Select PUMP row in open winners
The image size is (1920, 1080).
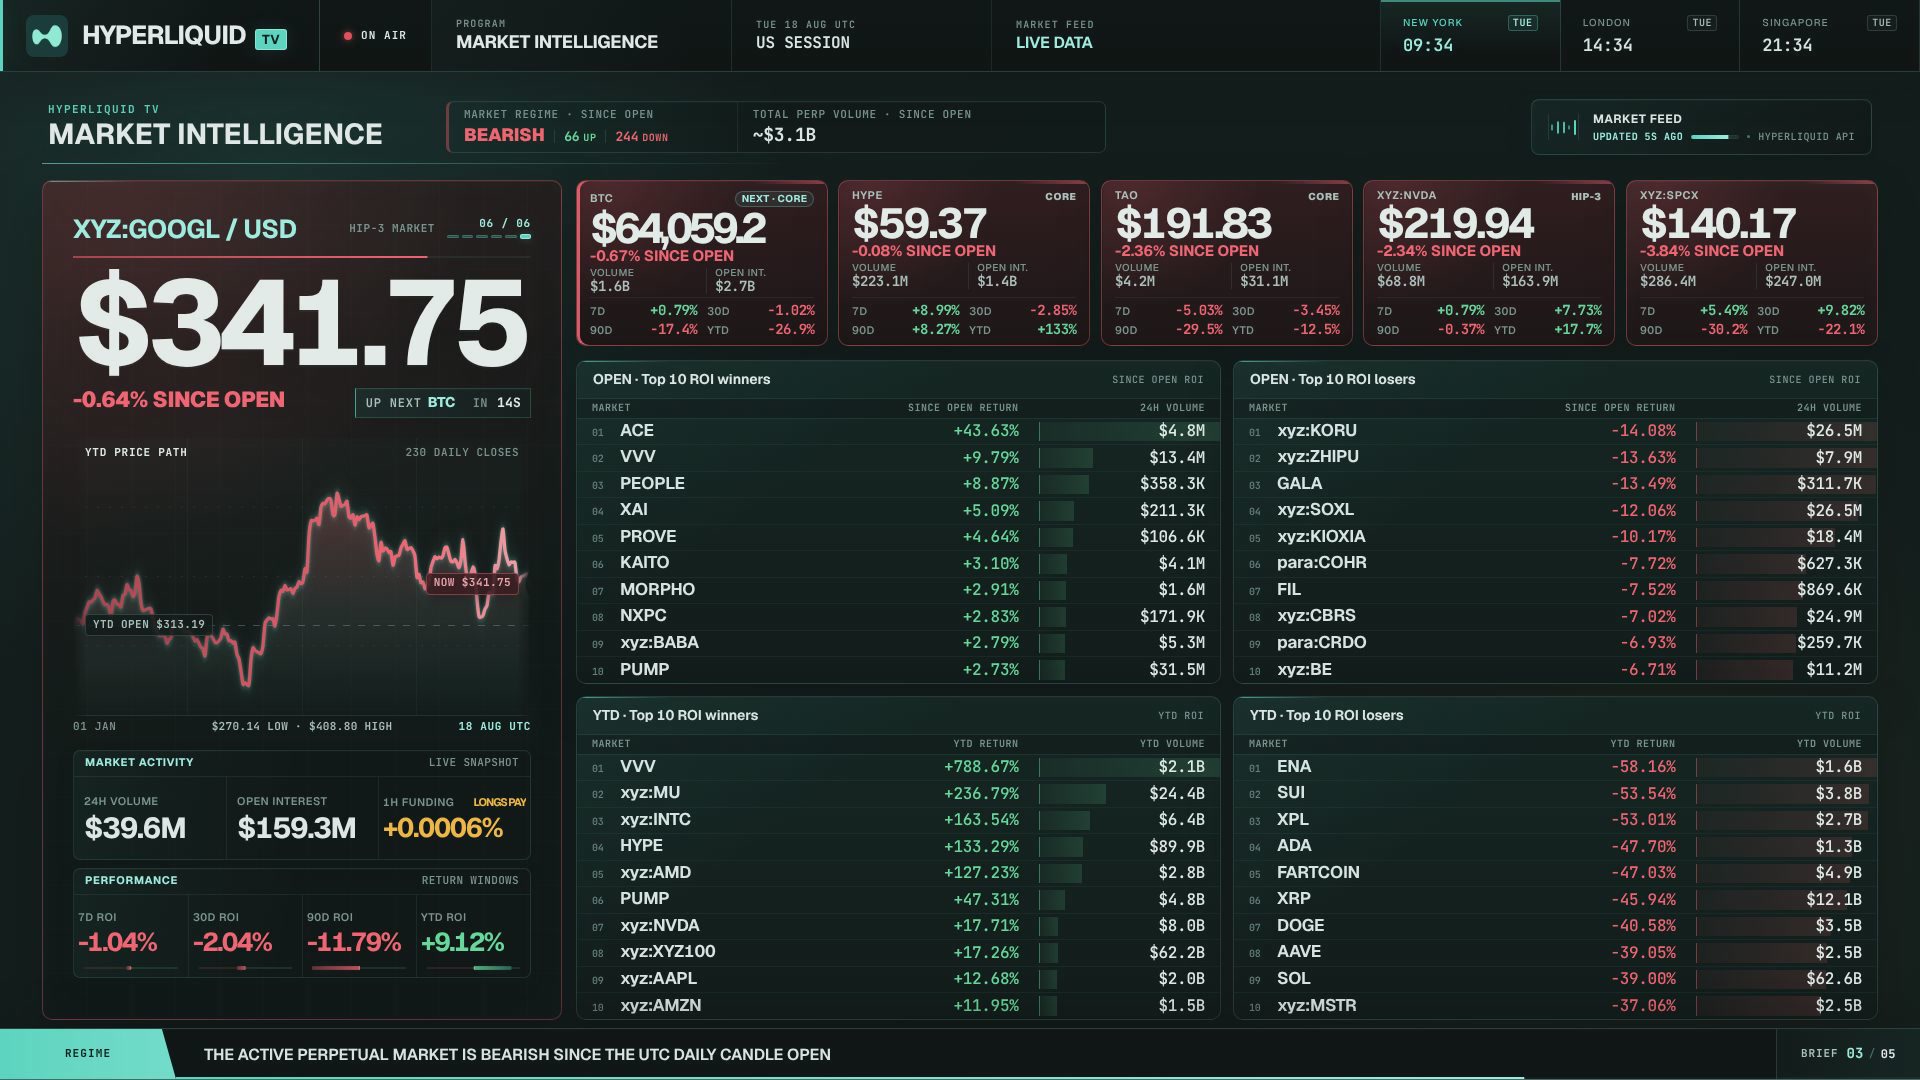coord(898,670)
